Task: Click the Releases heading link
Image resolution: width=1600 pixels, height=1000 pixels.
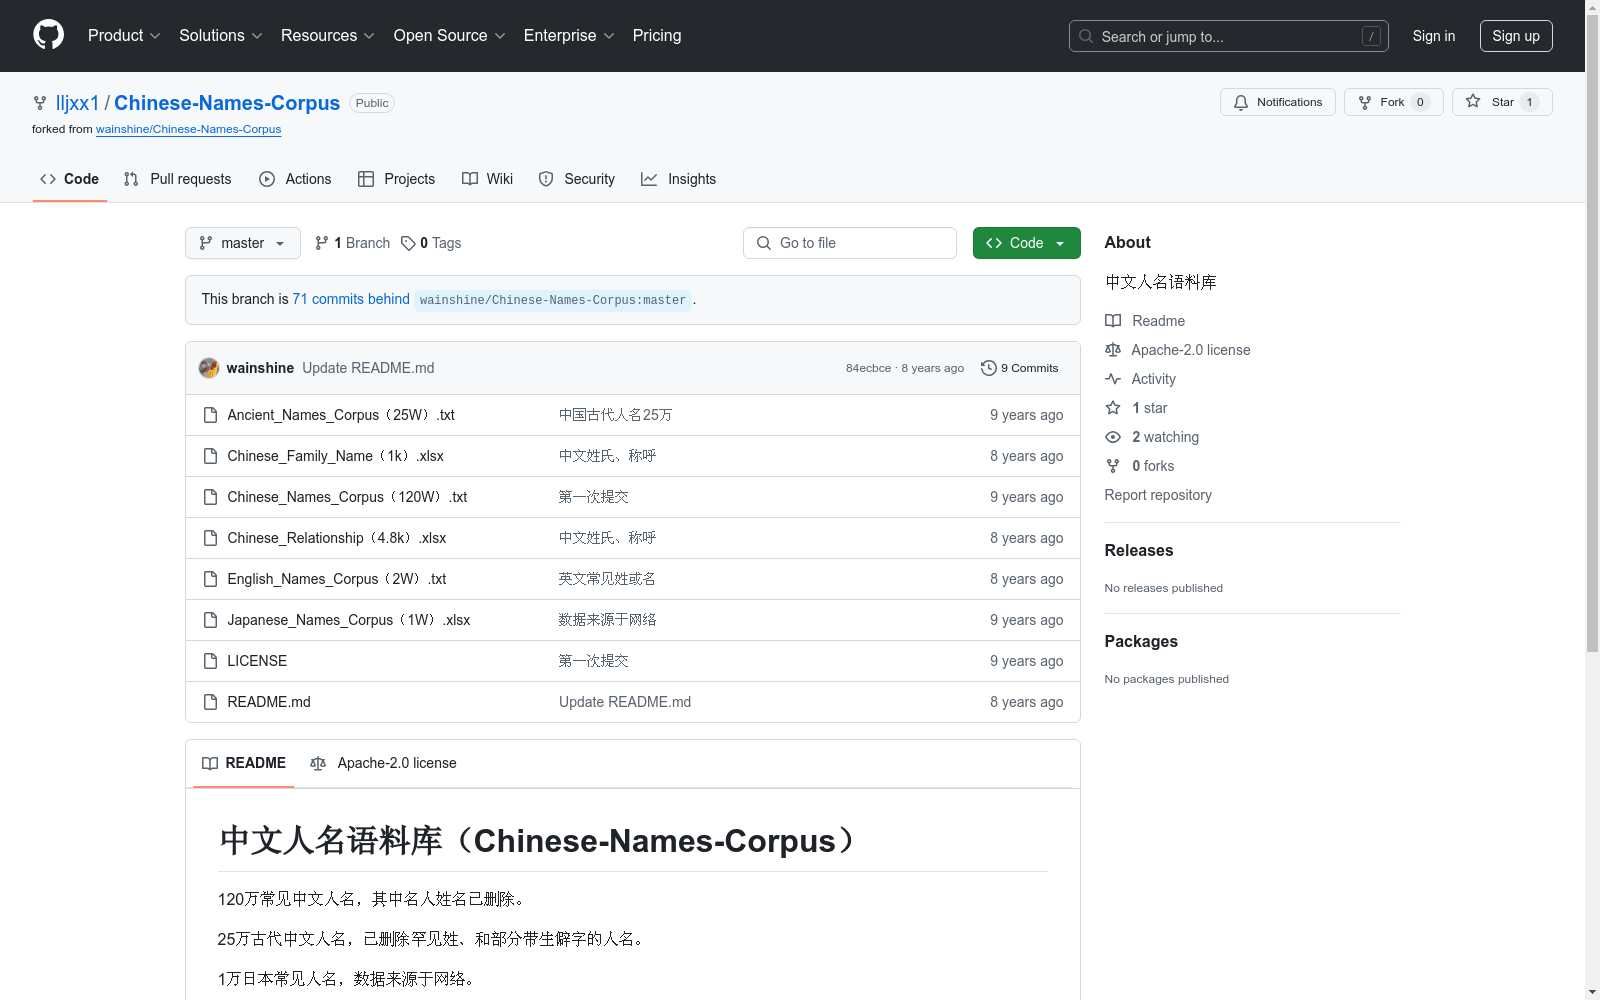Action: tap(1139, 550)
